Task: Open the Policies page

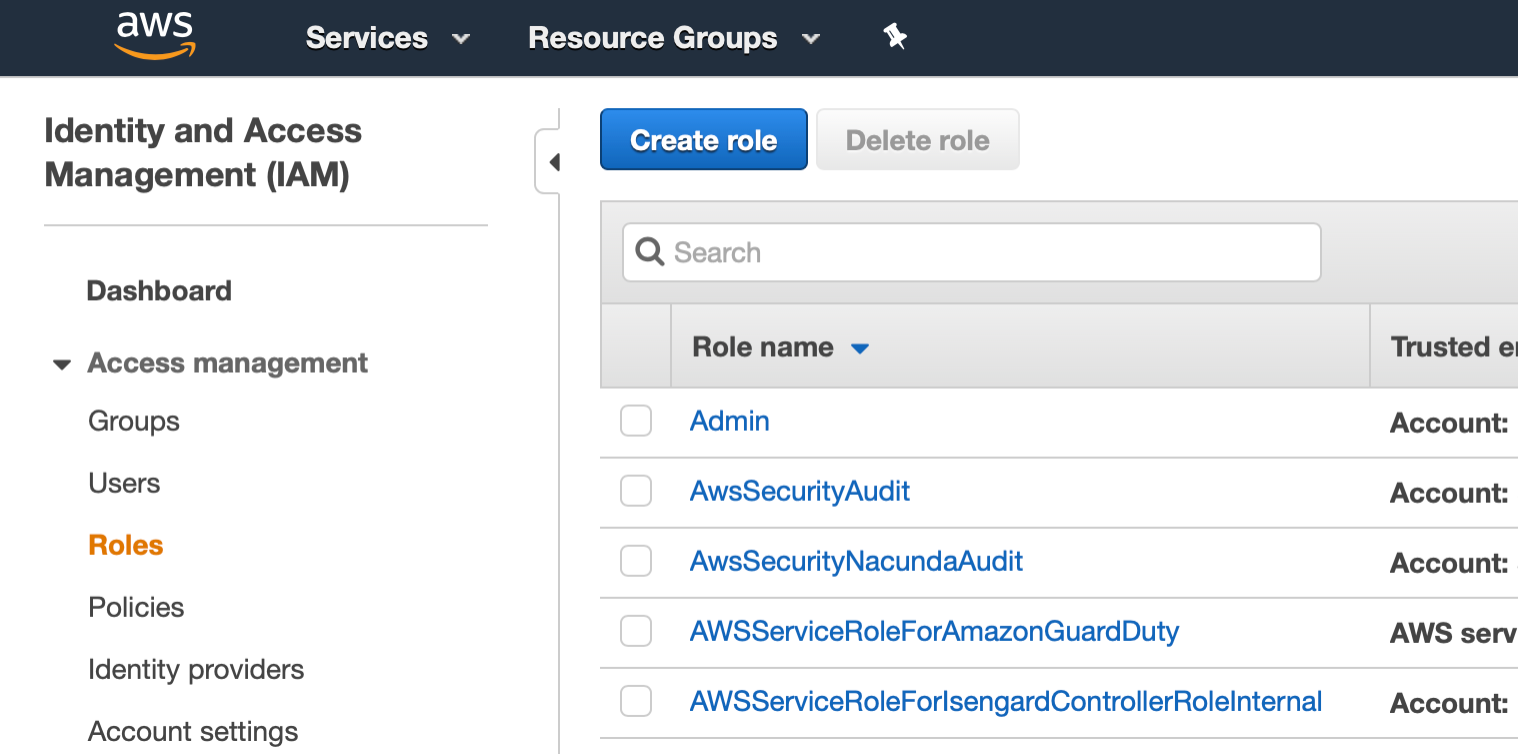Action: click(136, 607)
